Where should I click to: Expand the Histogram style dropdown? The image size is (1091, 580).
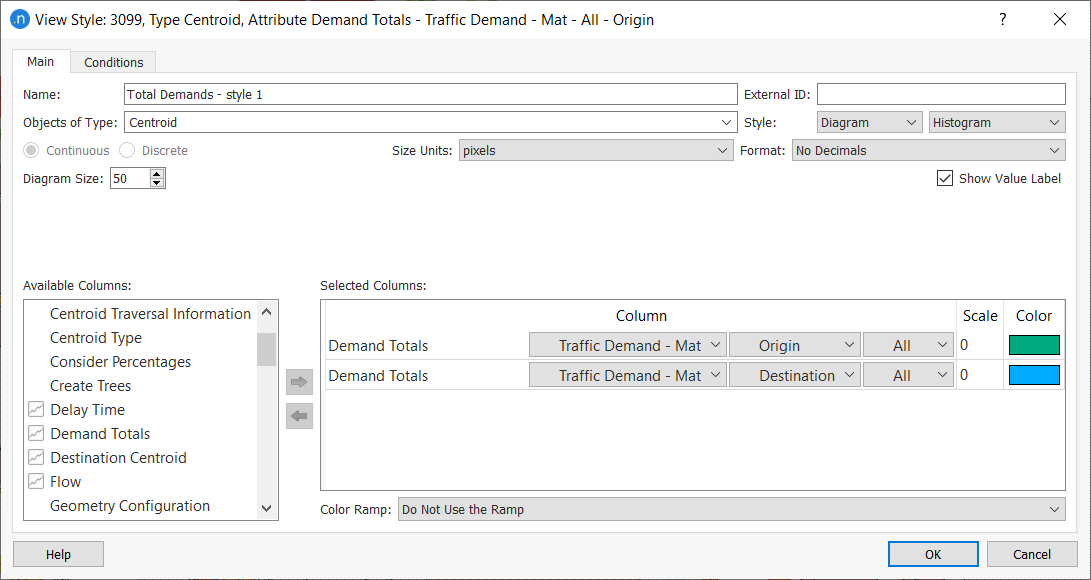[x=996, y=123]
